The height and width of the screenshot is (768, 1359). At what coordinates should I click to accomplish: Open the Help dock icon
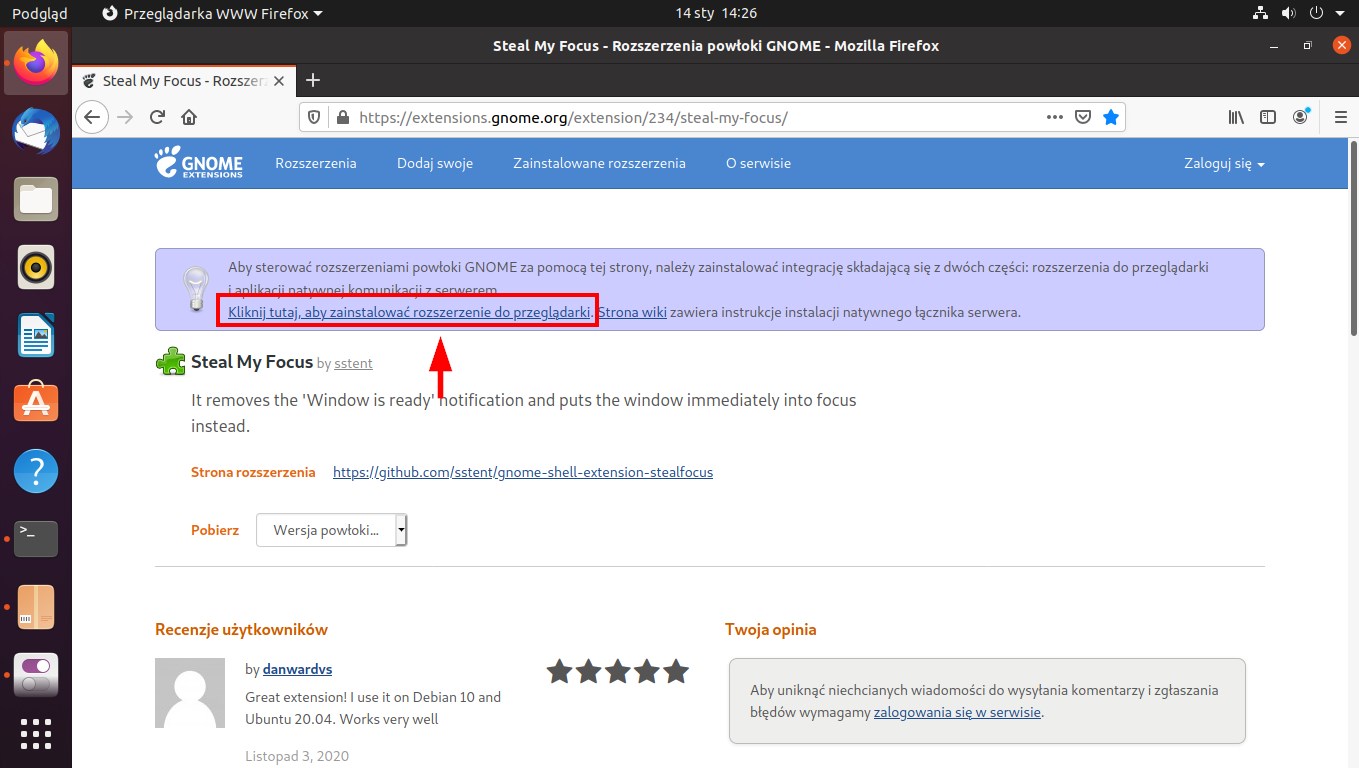coord(36,471)
